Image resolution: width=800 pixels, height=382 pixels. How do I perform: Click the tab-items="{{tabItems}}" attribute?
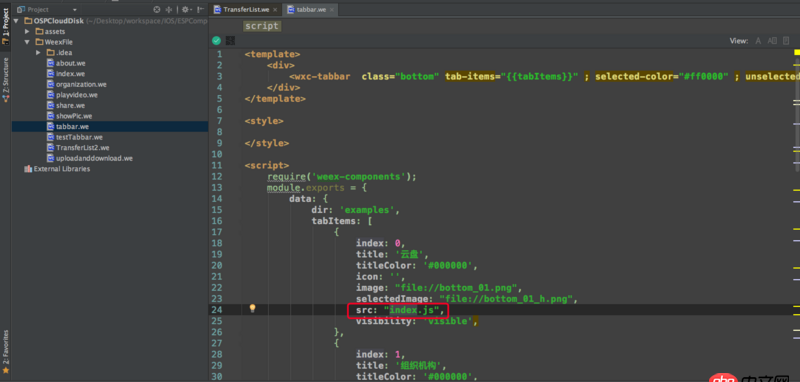[x=512, y=77]
